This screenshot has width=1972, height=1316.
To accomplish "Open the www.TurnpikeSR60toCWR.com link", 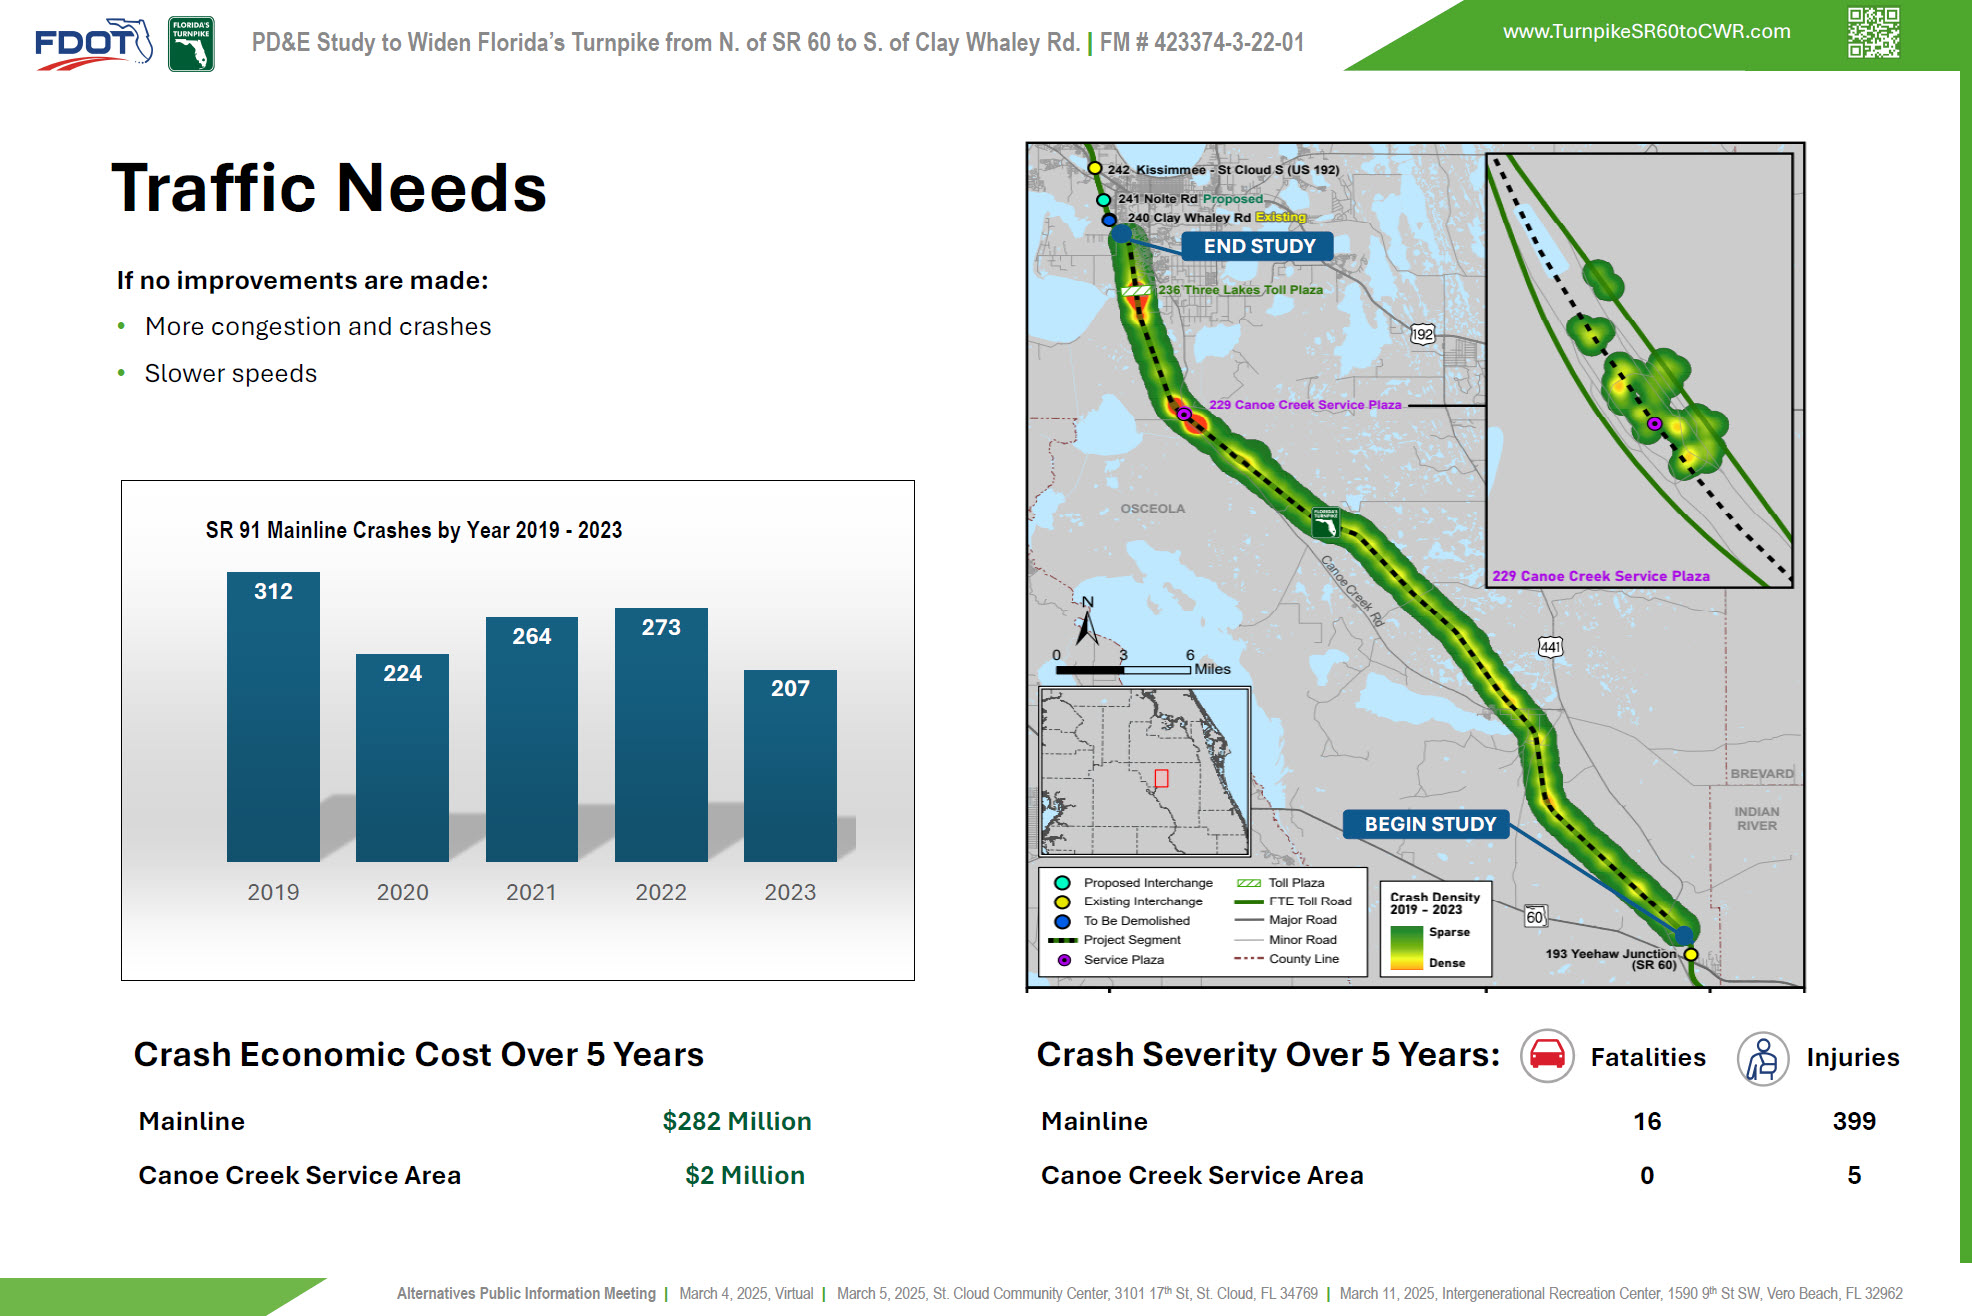I will coord(1646,31).
